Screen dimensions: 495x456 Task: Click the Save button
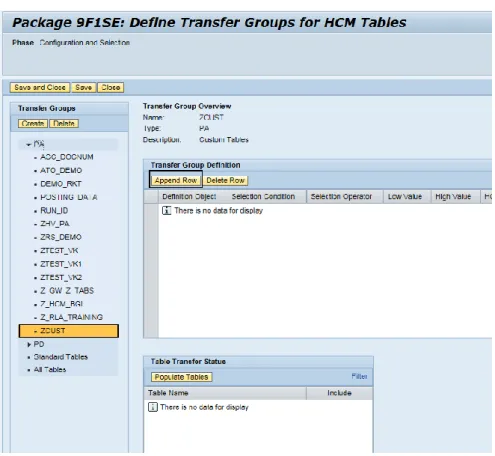(x=84, y=87)
